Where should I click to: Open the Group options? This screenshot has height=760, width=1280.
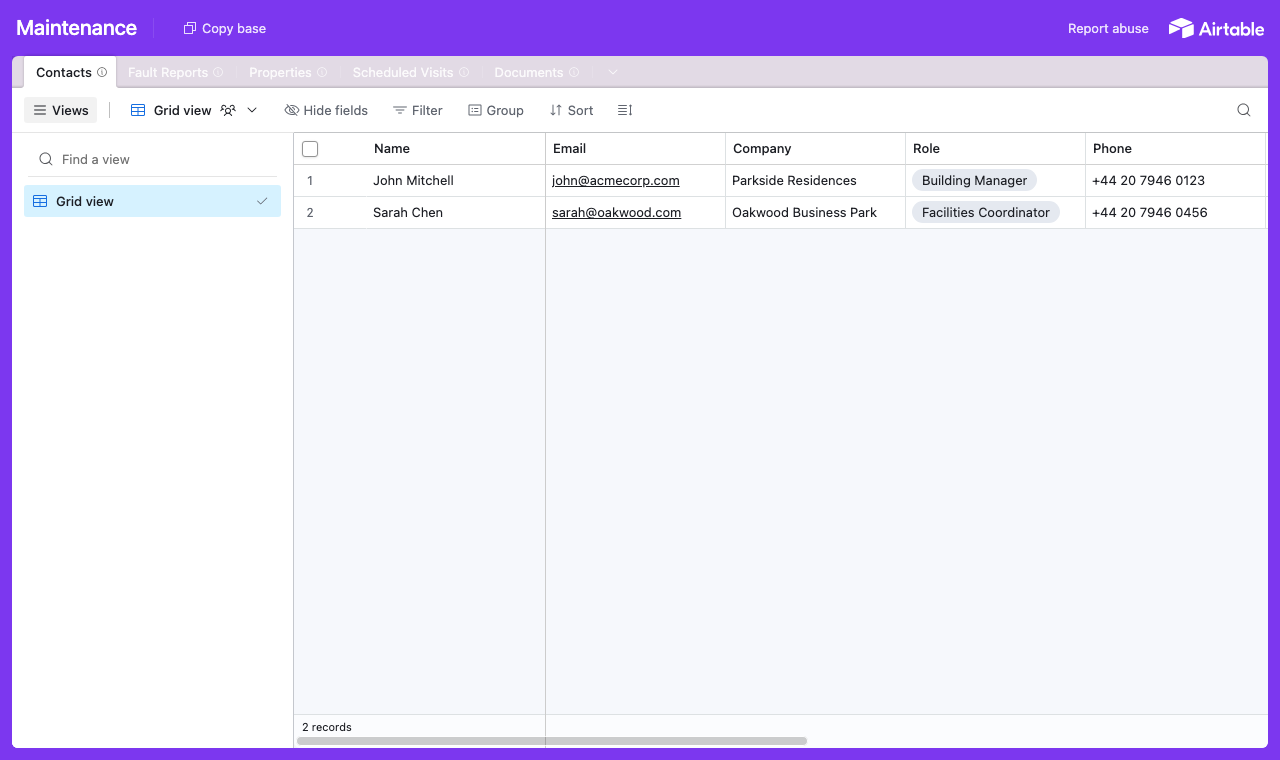(x=496, y=110)
